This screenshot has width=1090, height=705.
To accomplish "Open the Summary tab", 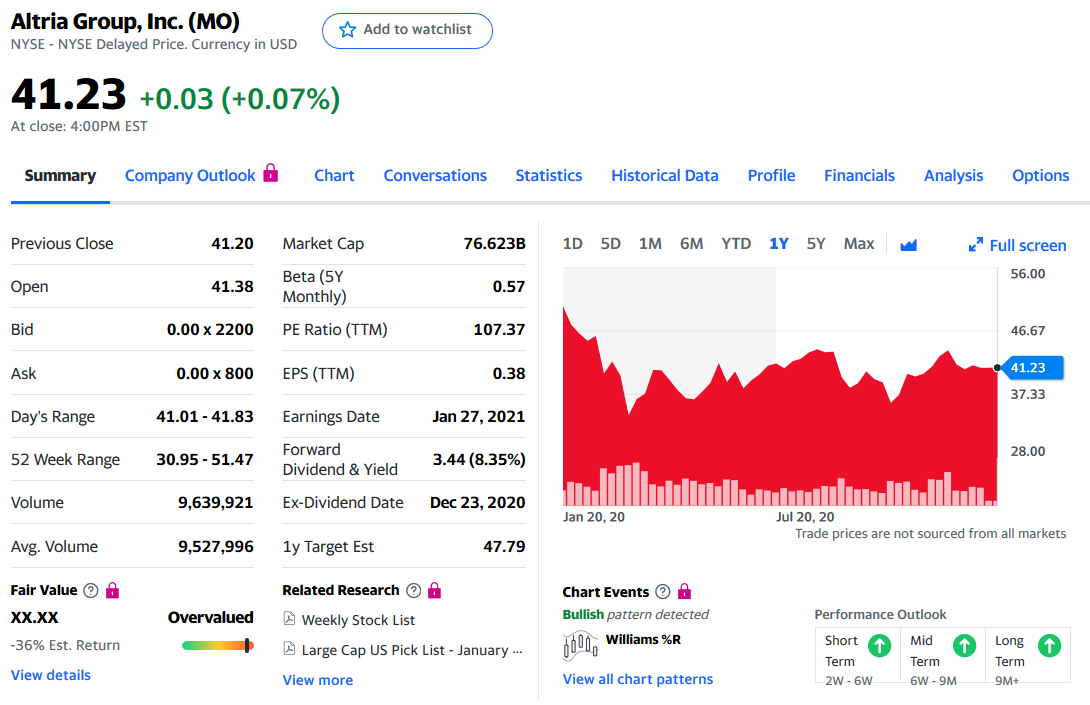I will (60, 175).
